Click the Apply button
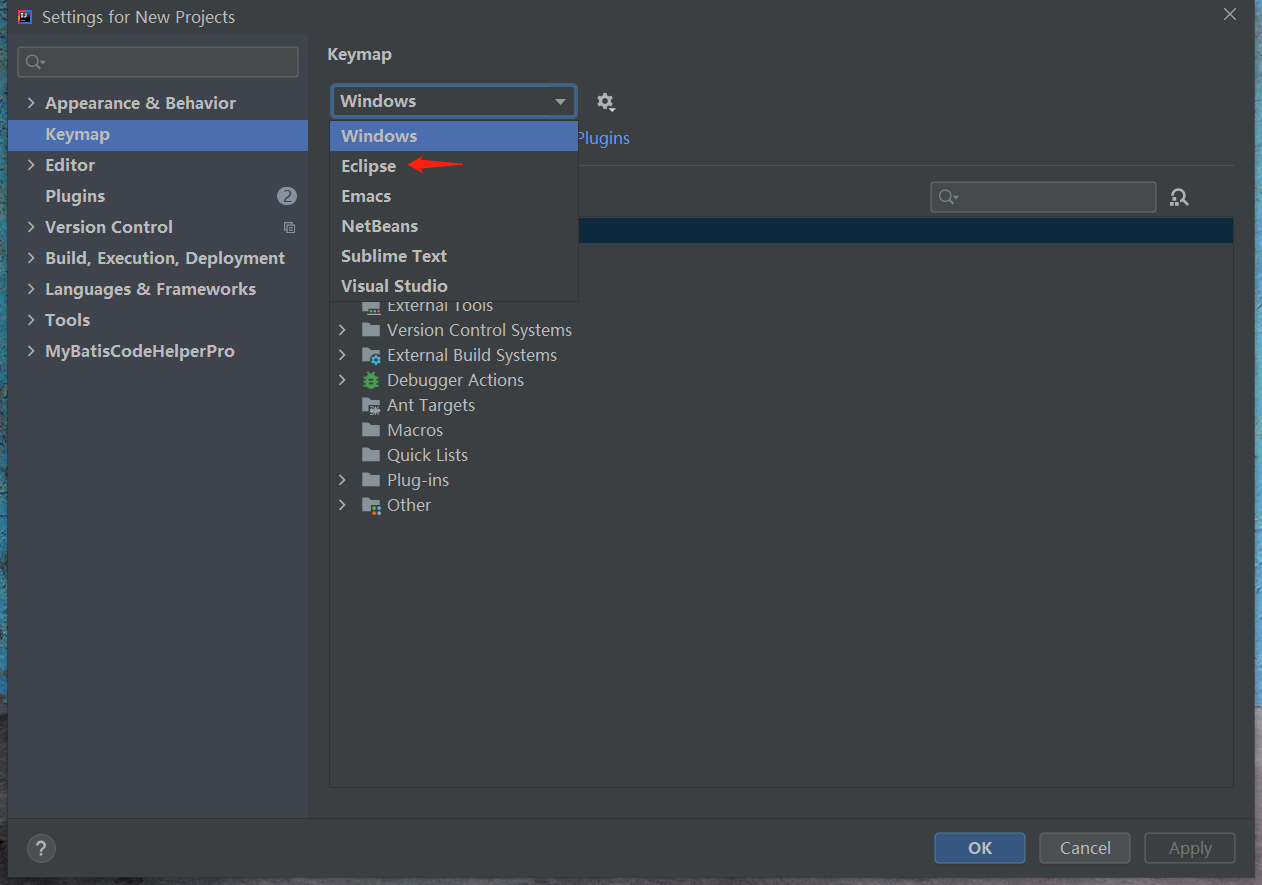This screenshot has height=885, width=1262. (1190, 848)
